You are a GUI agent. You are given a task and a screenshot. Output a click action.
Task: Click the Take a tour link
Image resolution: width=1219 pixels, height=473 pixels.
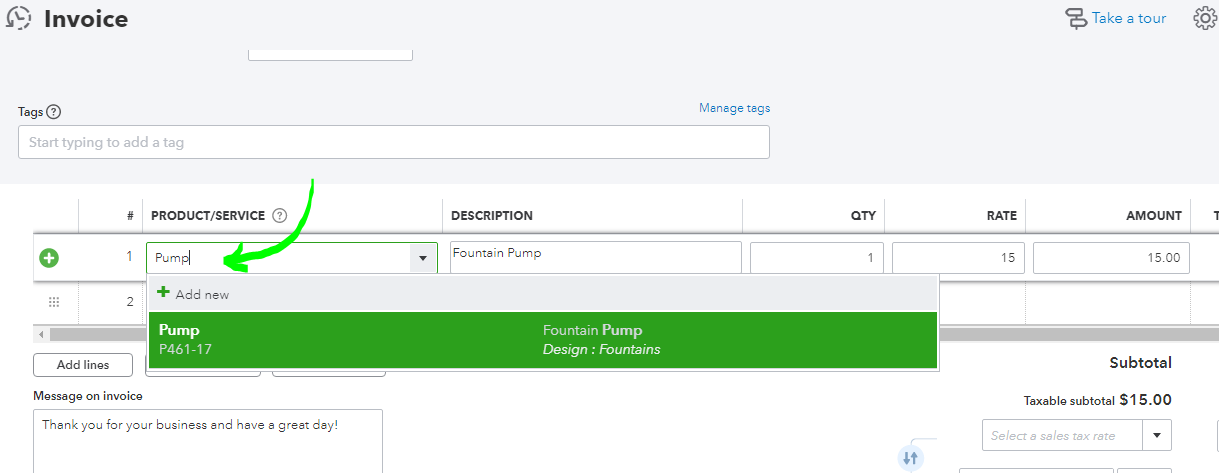point(1129,18)
